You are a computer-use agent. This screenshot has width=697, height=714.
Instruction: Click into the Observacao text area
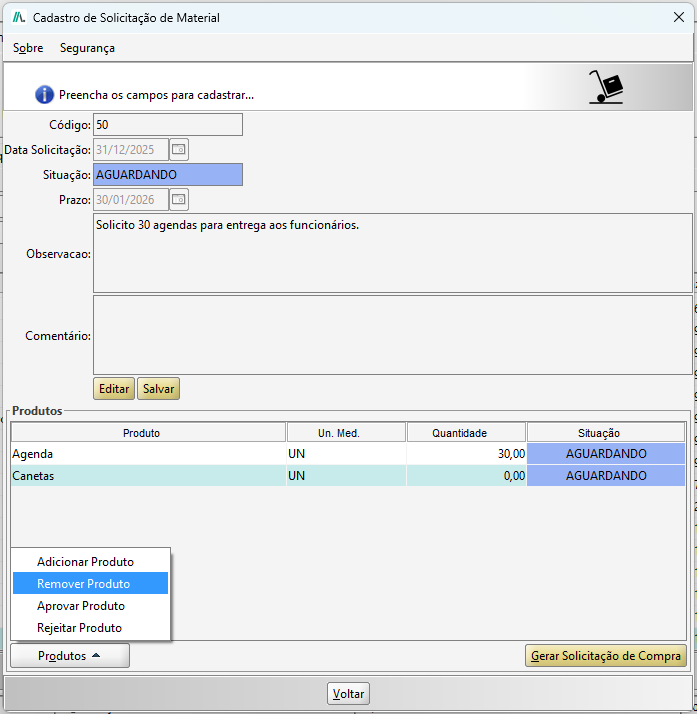tap(393, 253)
